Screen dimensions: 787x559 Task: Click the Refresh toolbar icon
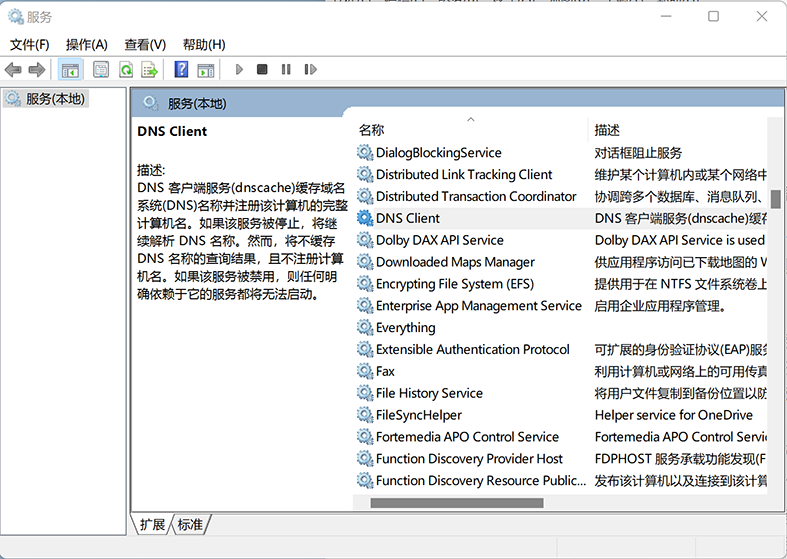pos(125,69)
